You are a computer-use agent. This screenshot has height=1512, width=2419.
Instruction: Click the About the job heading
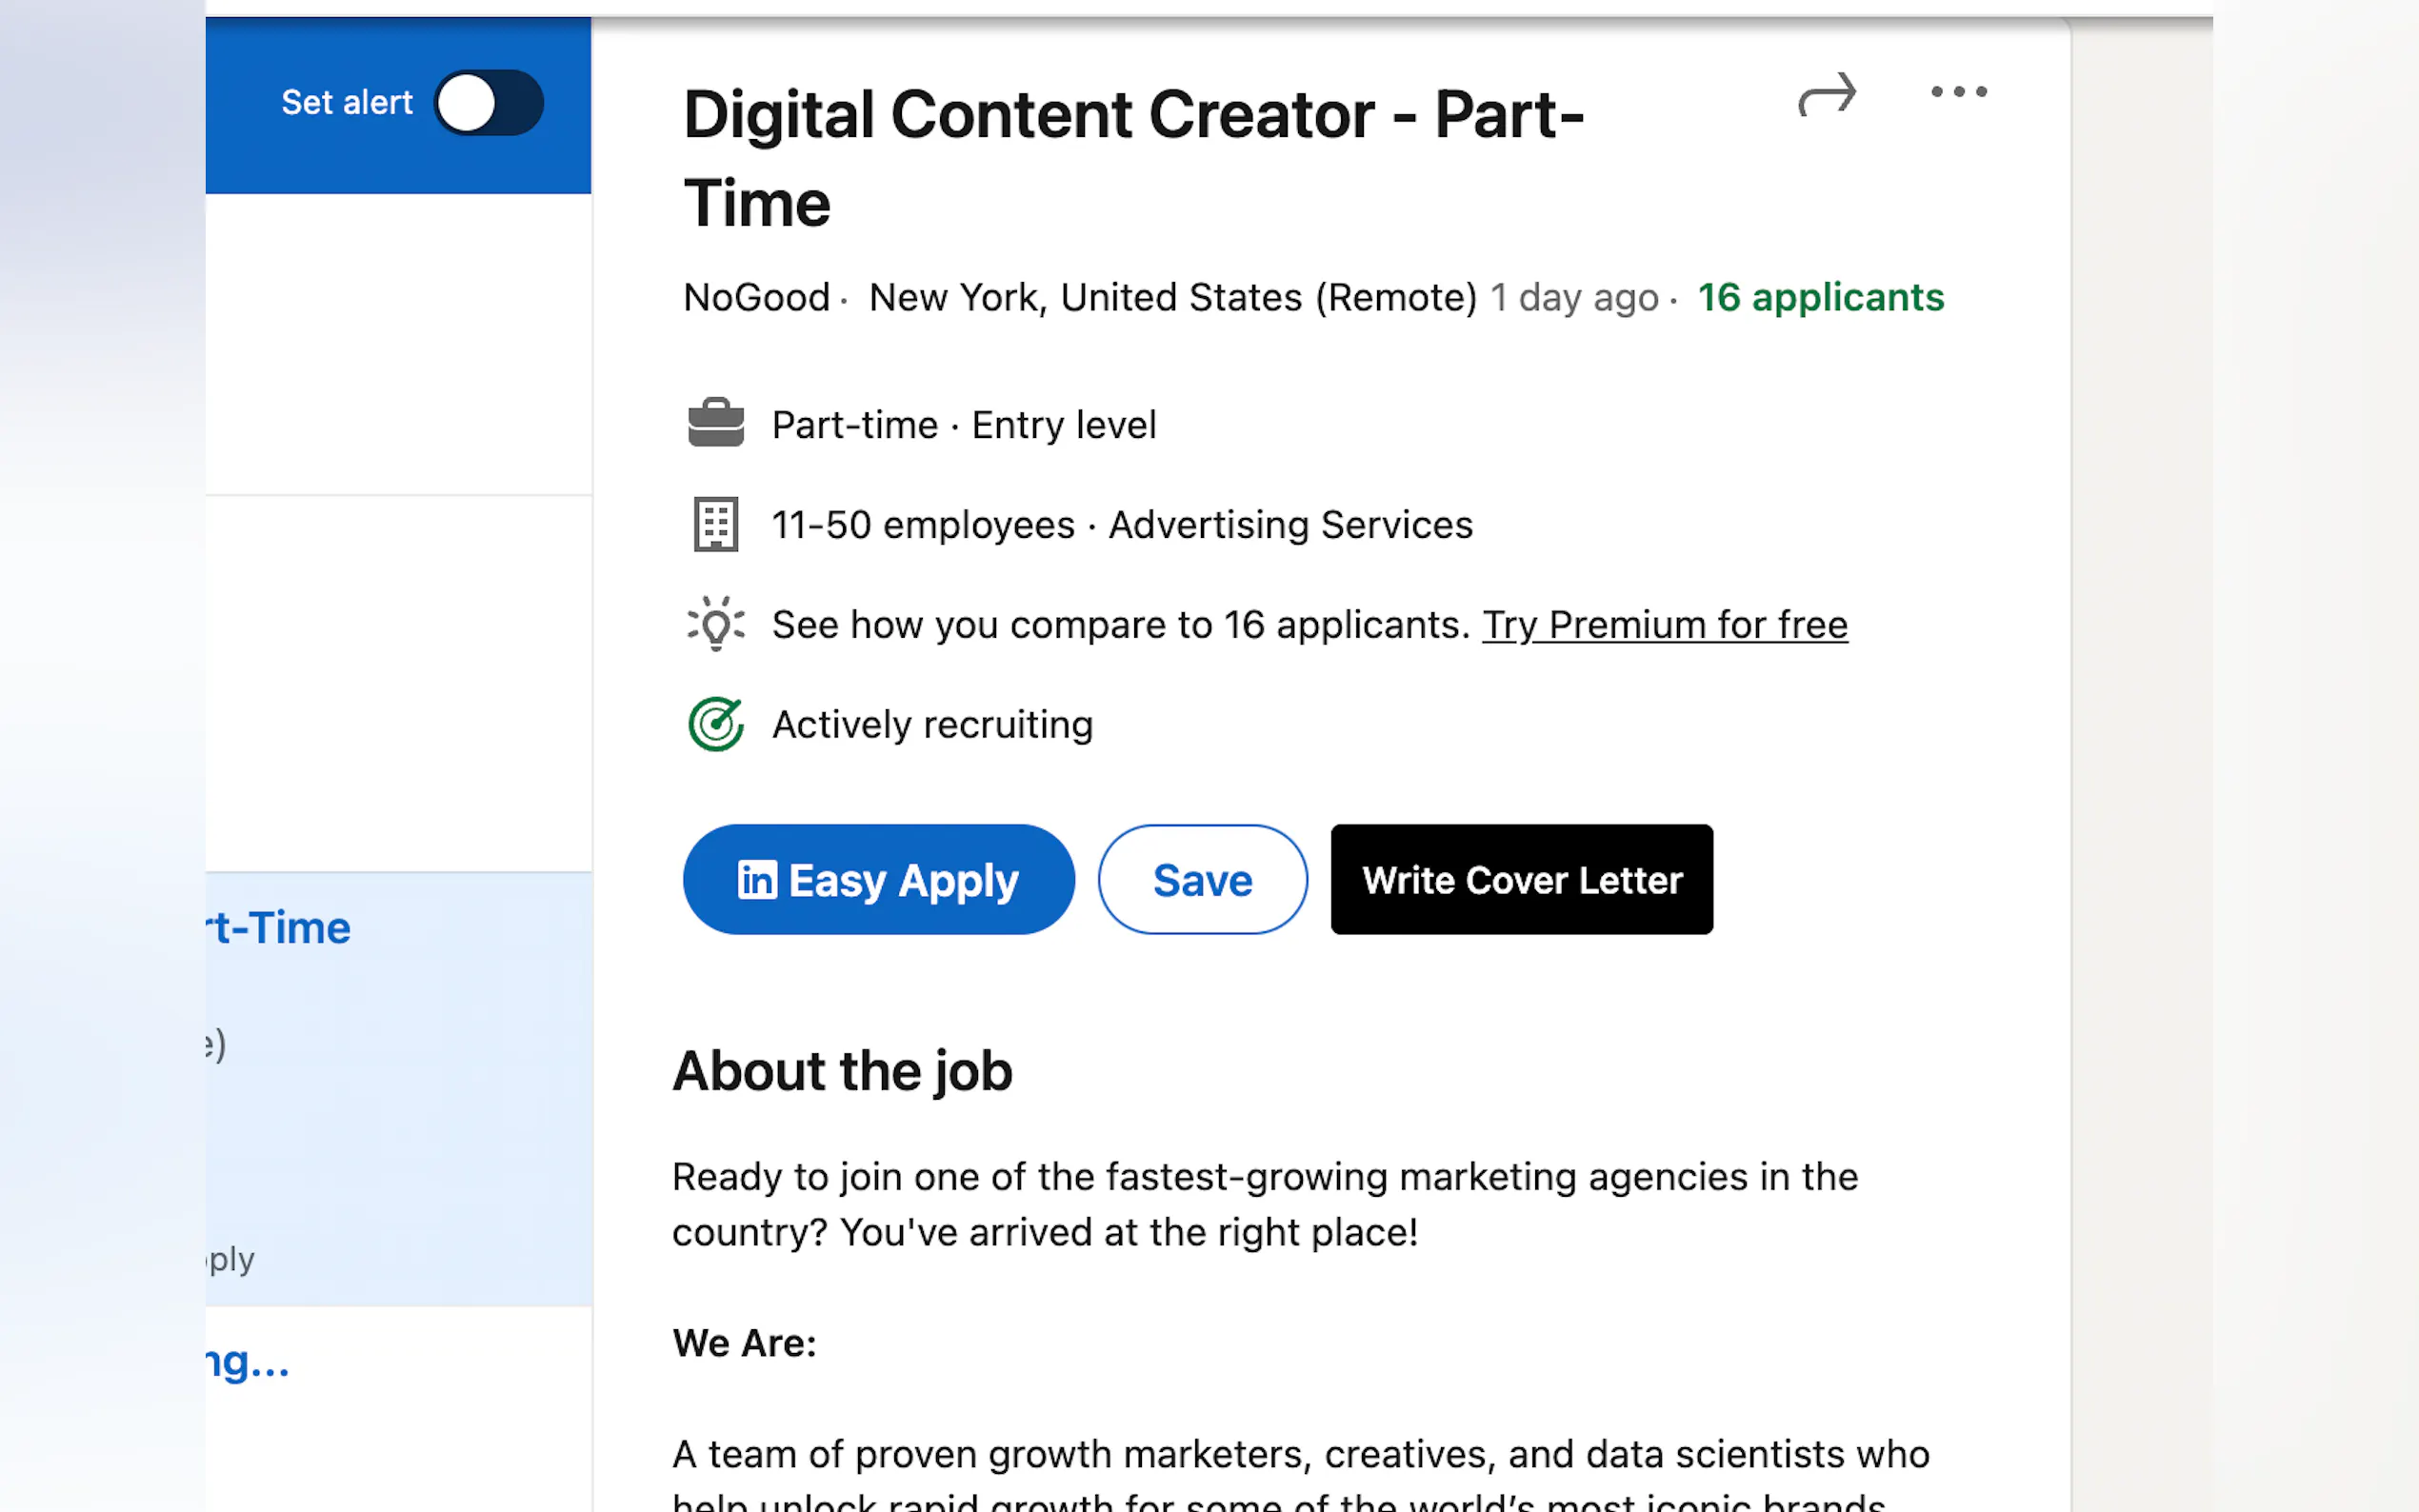pyautogui.click(x=842, y=1071)
